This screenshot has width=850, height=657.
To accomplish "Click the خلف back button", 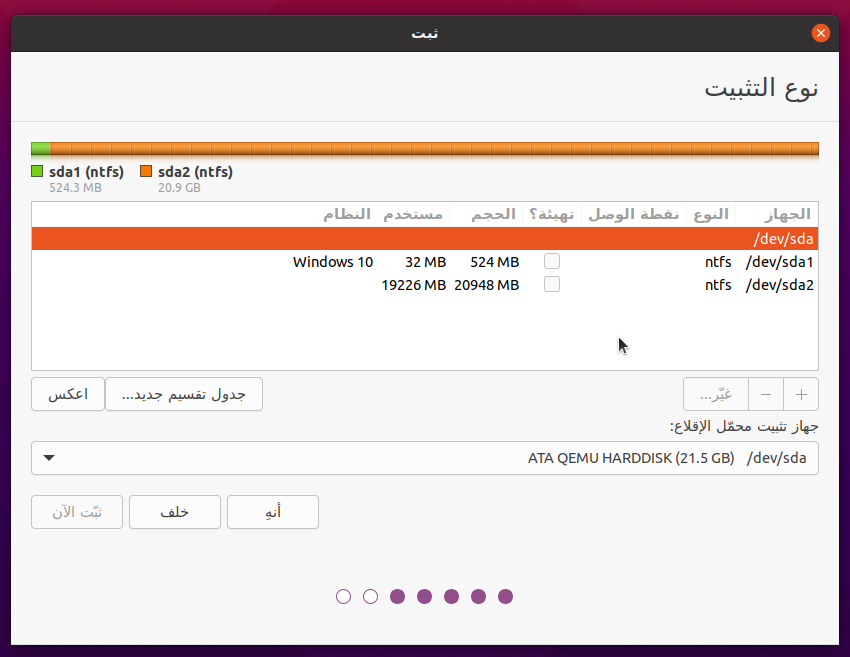I will pos(174,512).
